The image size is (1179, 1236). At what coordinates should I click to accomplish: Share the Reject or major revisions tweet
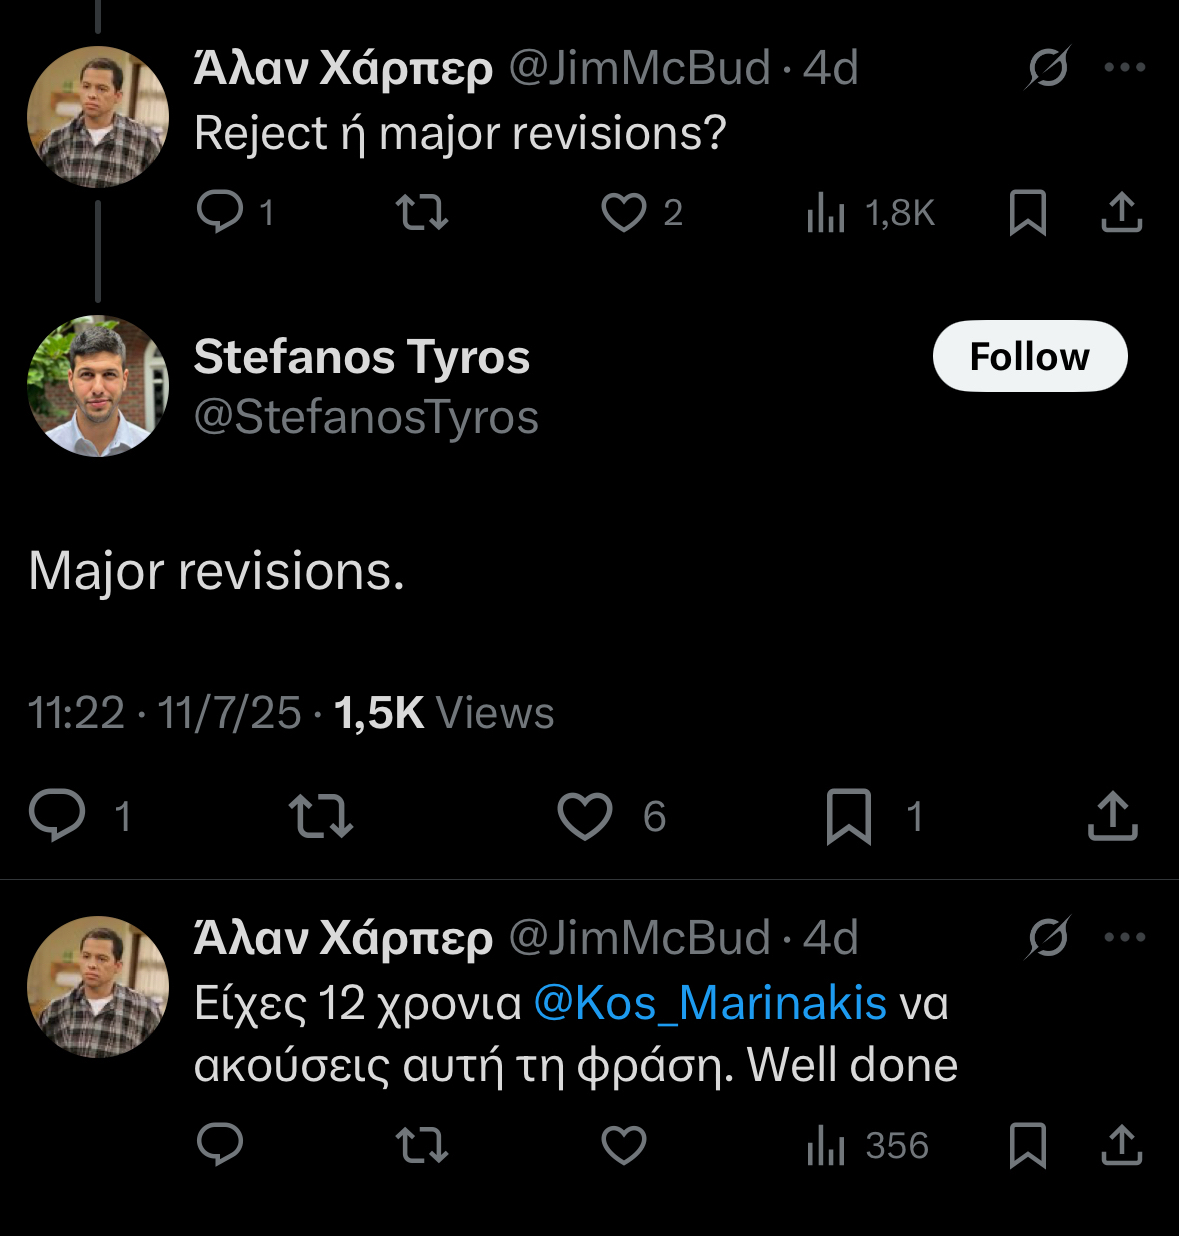point(1122,212)
